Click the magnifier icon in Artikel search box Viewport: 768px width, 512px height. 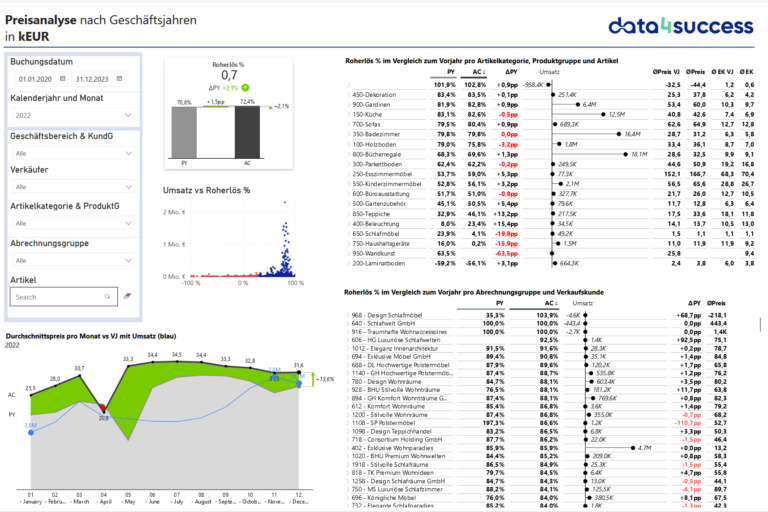107,296
